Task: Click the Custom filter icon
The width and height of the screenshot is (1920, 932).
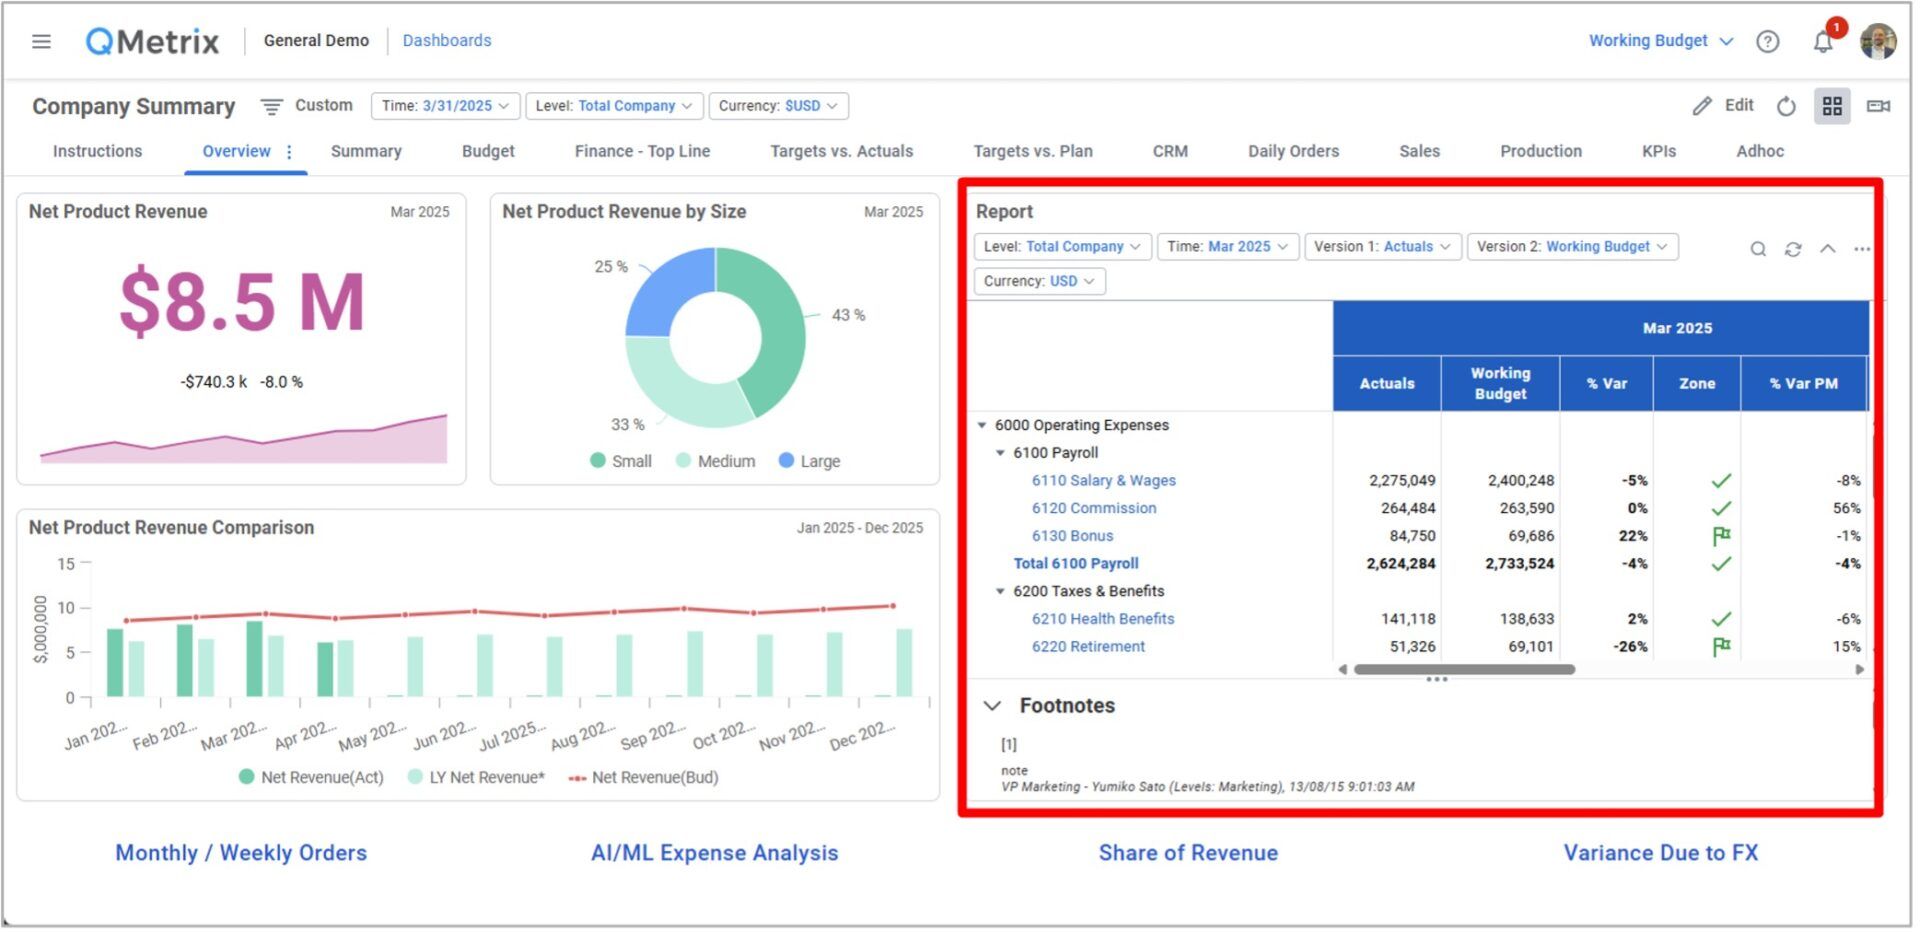Action: point(271,106)
